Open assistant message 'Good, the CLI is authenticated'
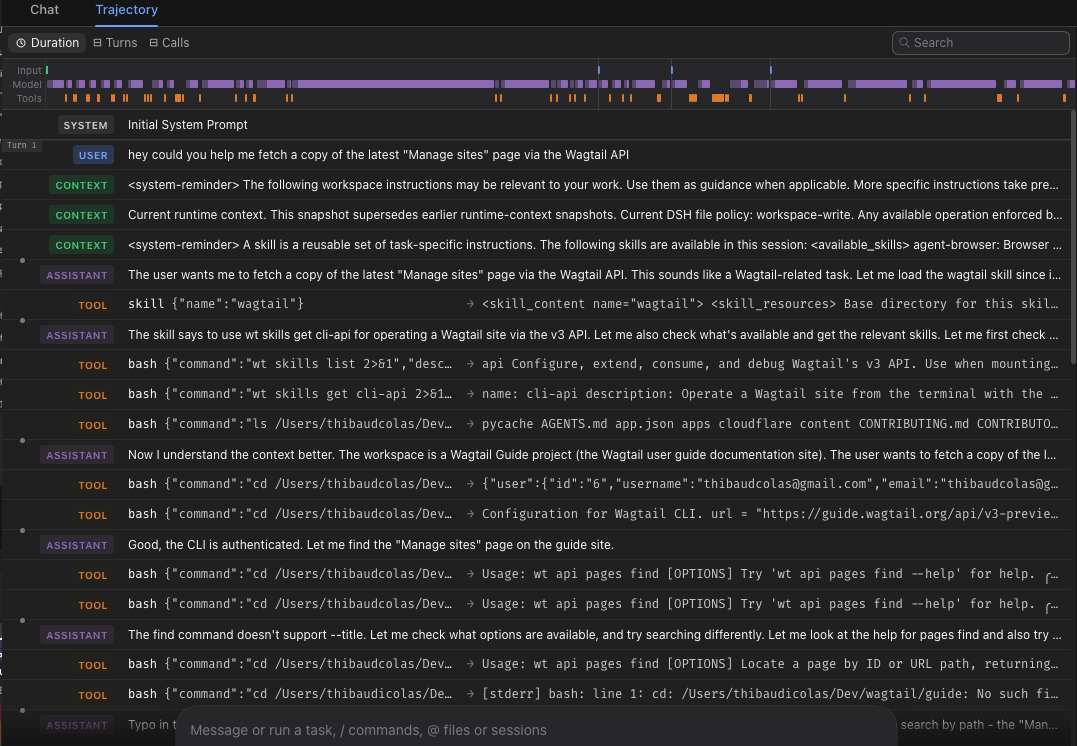Viewport: 1077px width, 746px height. pyautogui.click(x=536, y=545)
